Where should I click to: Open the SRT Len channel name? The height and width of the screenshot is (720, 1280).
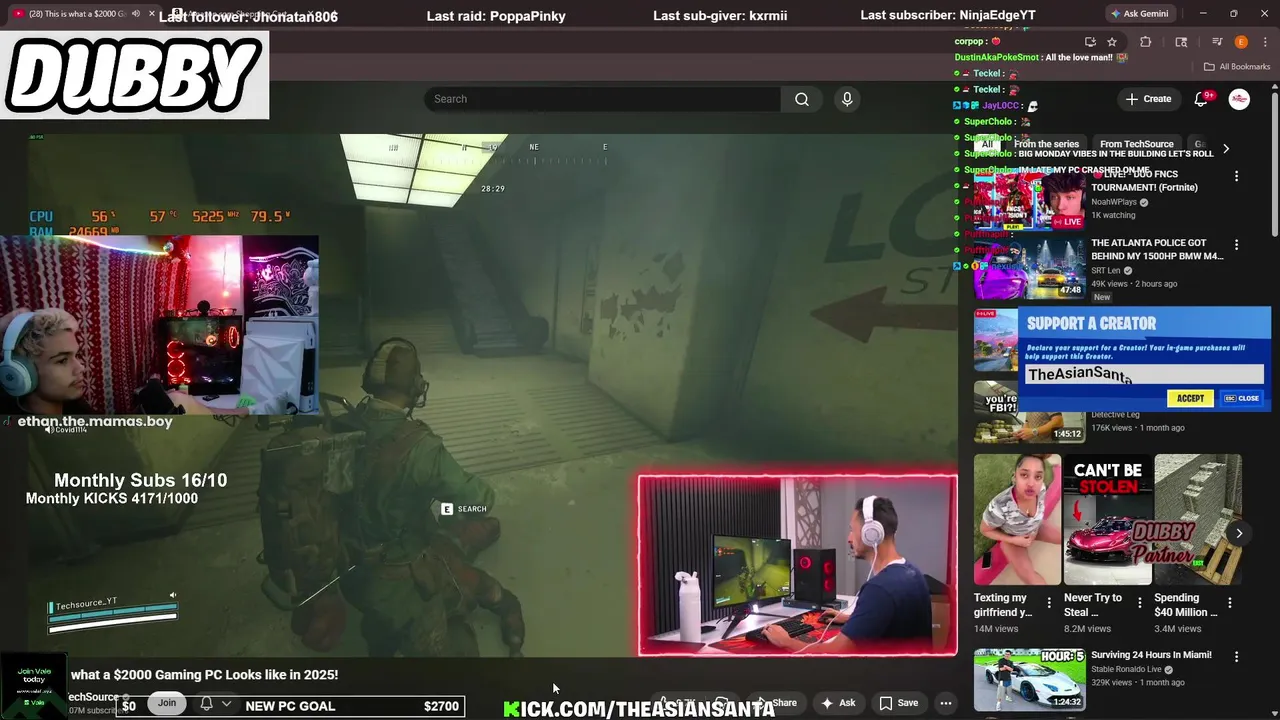tap(1106, 270)
